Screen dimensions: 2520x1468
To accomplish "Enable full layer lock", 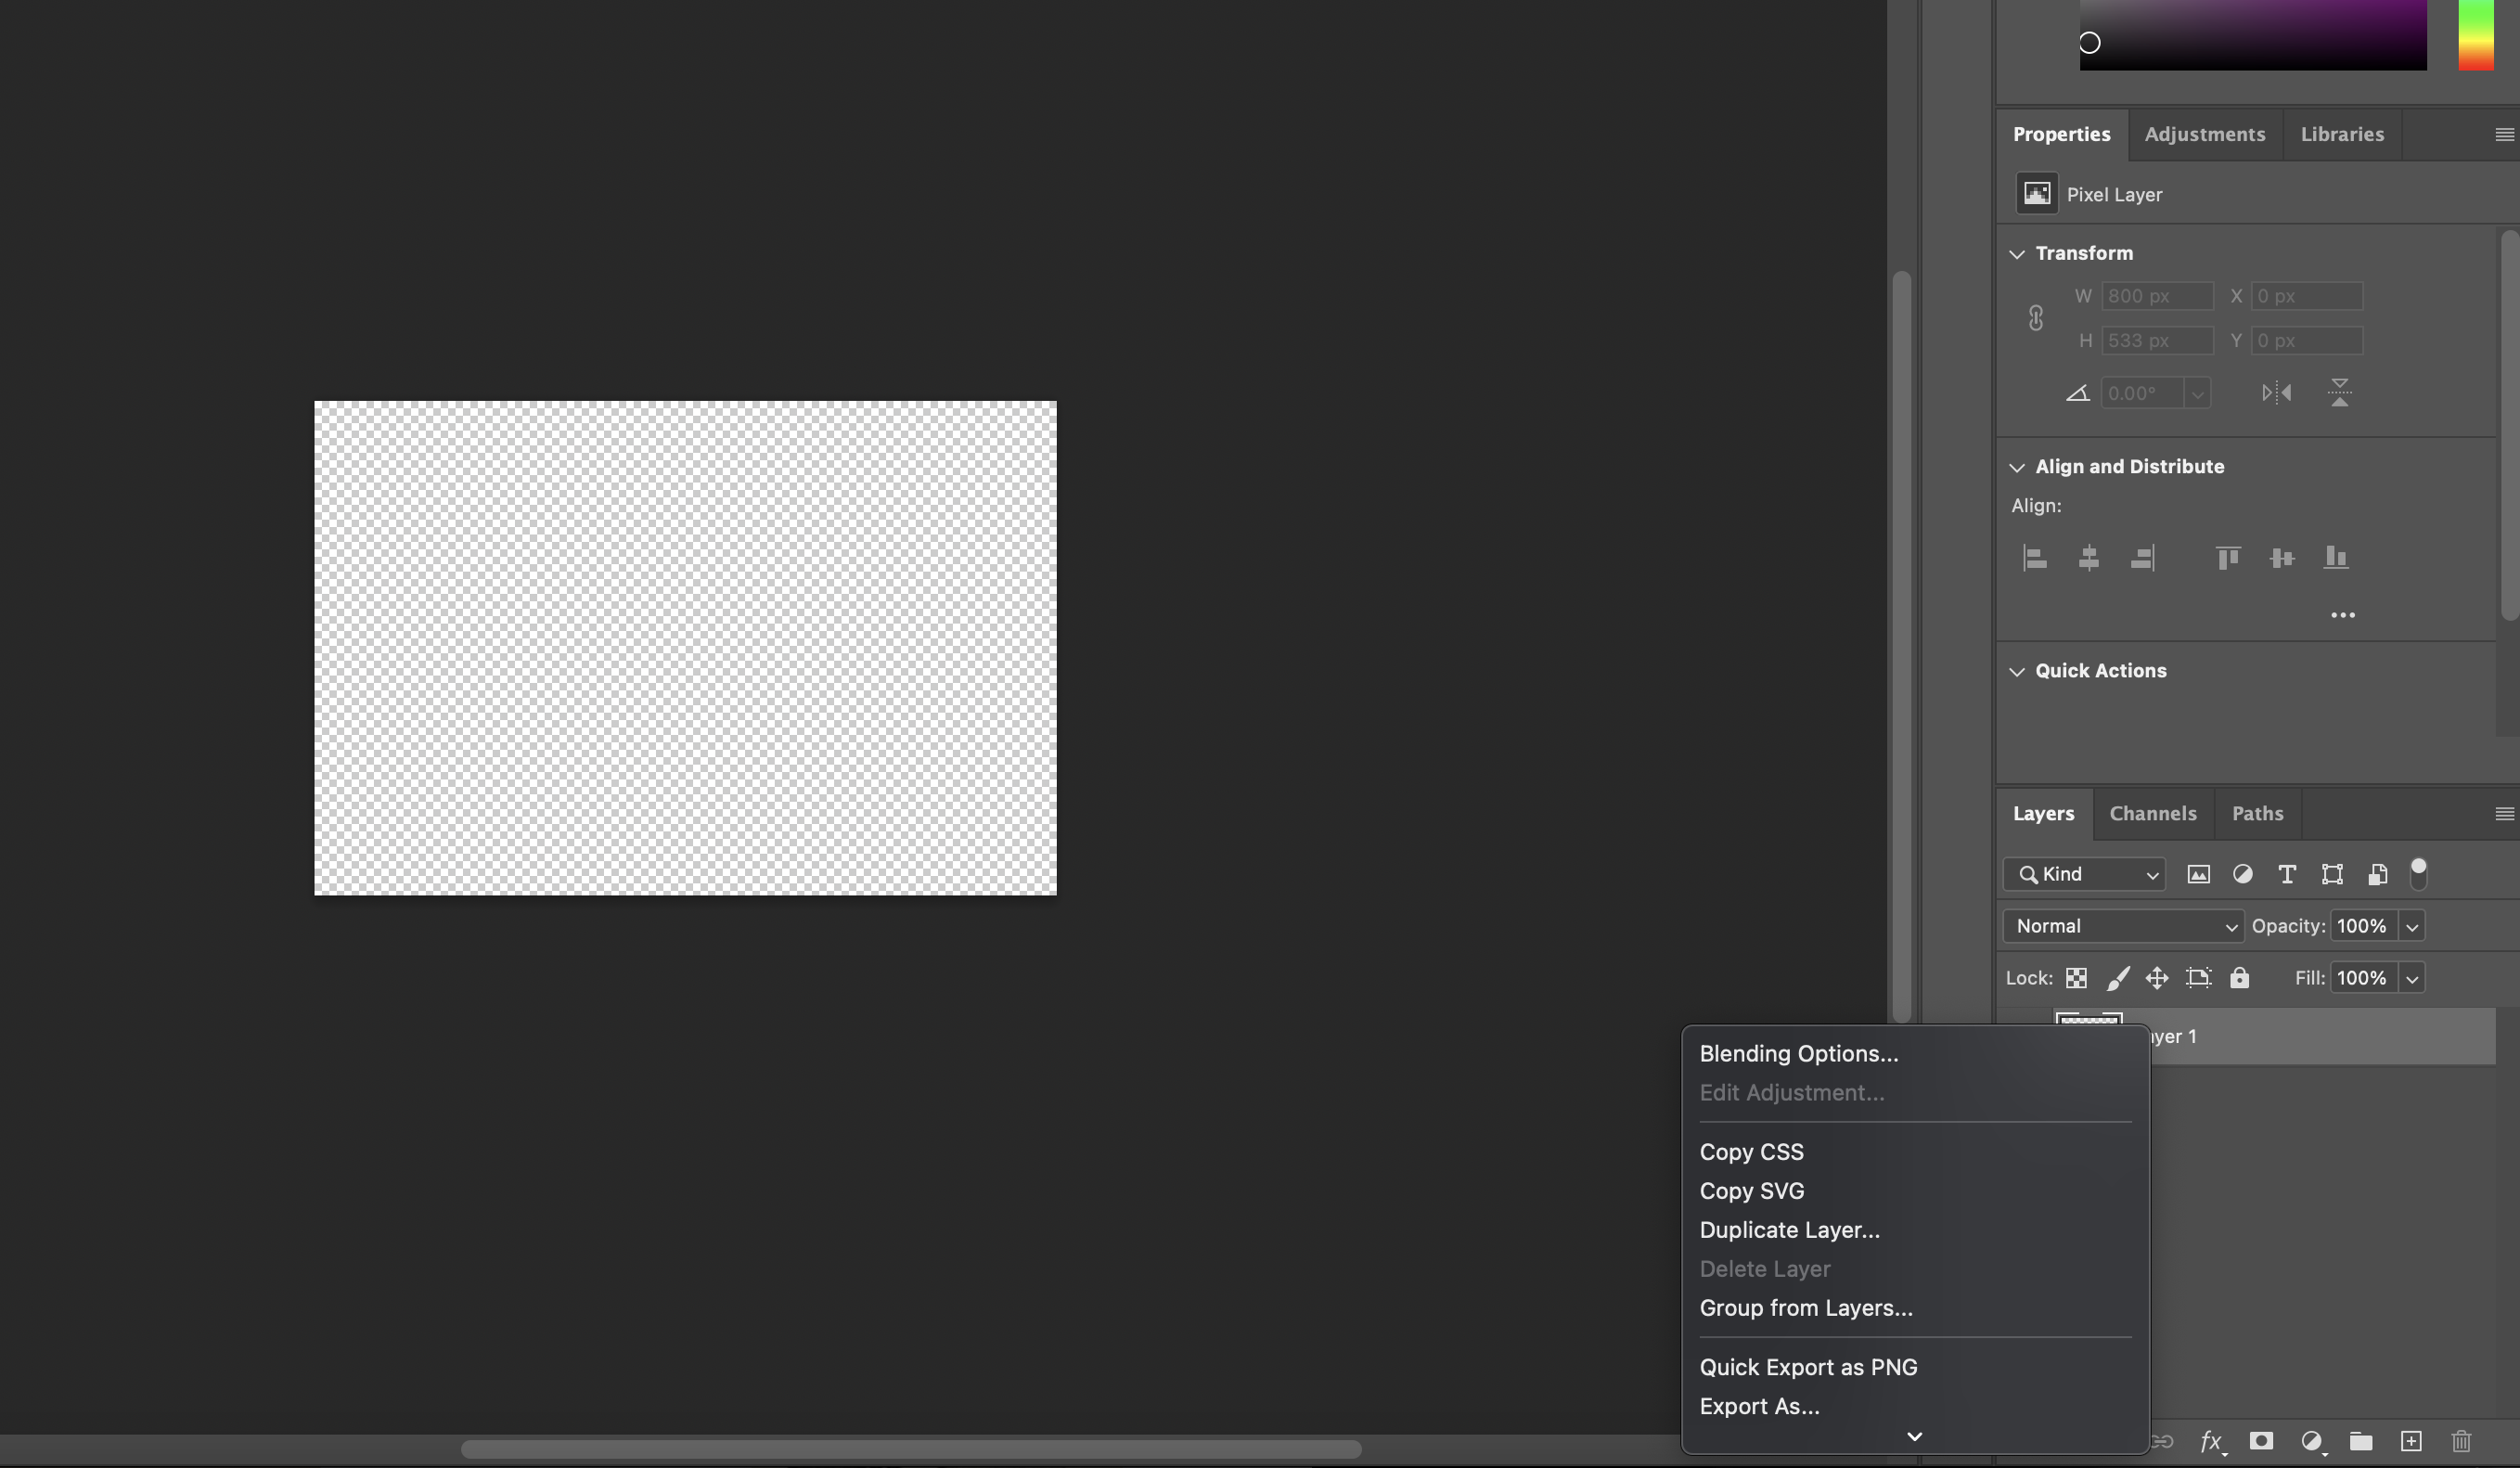I will (x=2239, y=977).
